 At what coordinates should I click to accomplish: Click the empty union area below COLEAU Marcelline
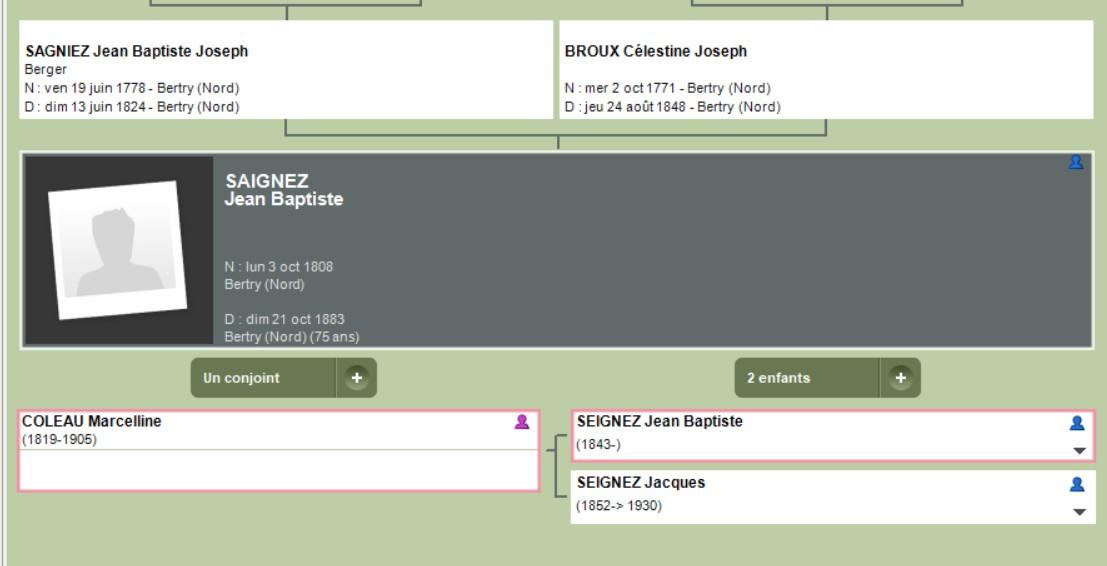click(279, 469)
